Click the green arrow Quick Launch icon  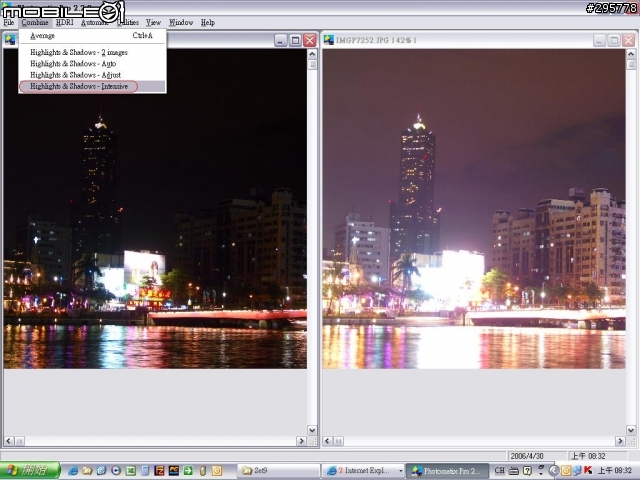(x=188, y=471)
